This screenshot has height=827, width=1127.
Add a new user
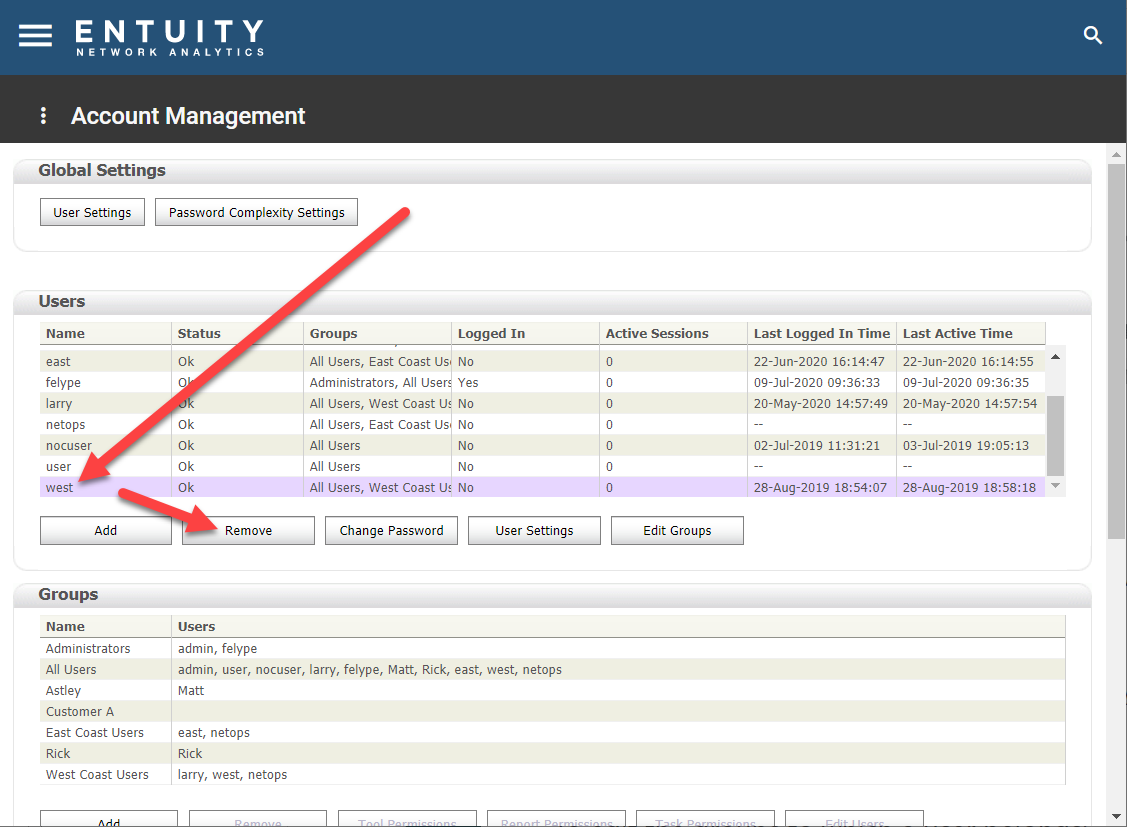pyautogui.click(x=106, y=530)
